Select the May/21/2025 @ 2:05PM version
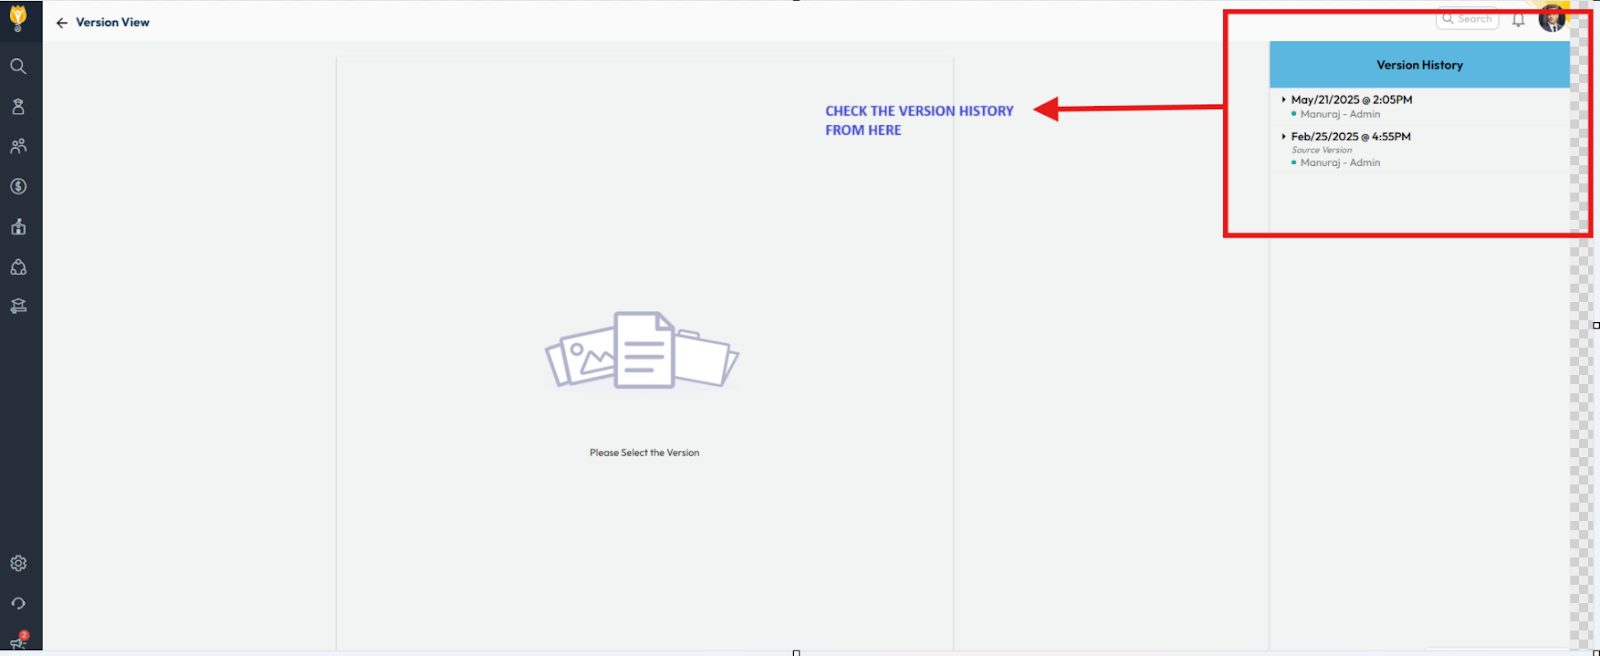1600x656 pixels. point(1351,100)
